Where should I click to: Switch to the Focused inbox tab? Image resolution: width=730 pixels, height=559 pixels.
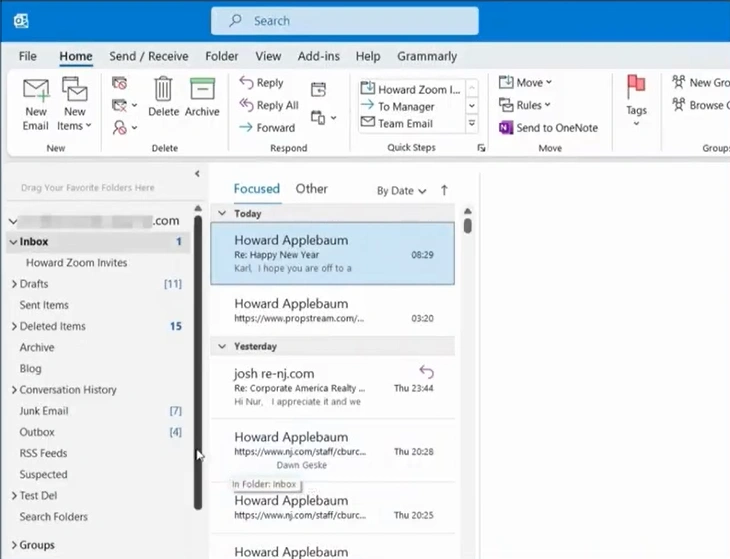(257, 189)
